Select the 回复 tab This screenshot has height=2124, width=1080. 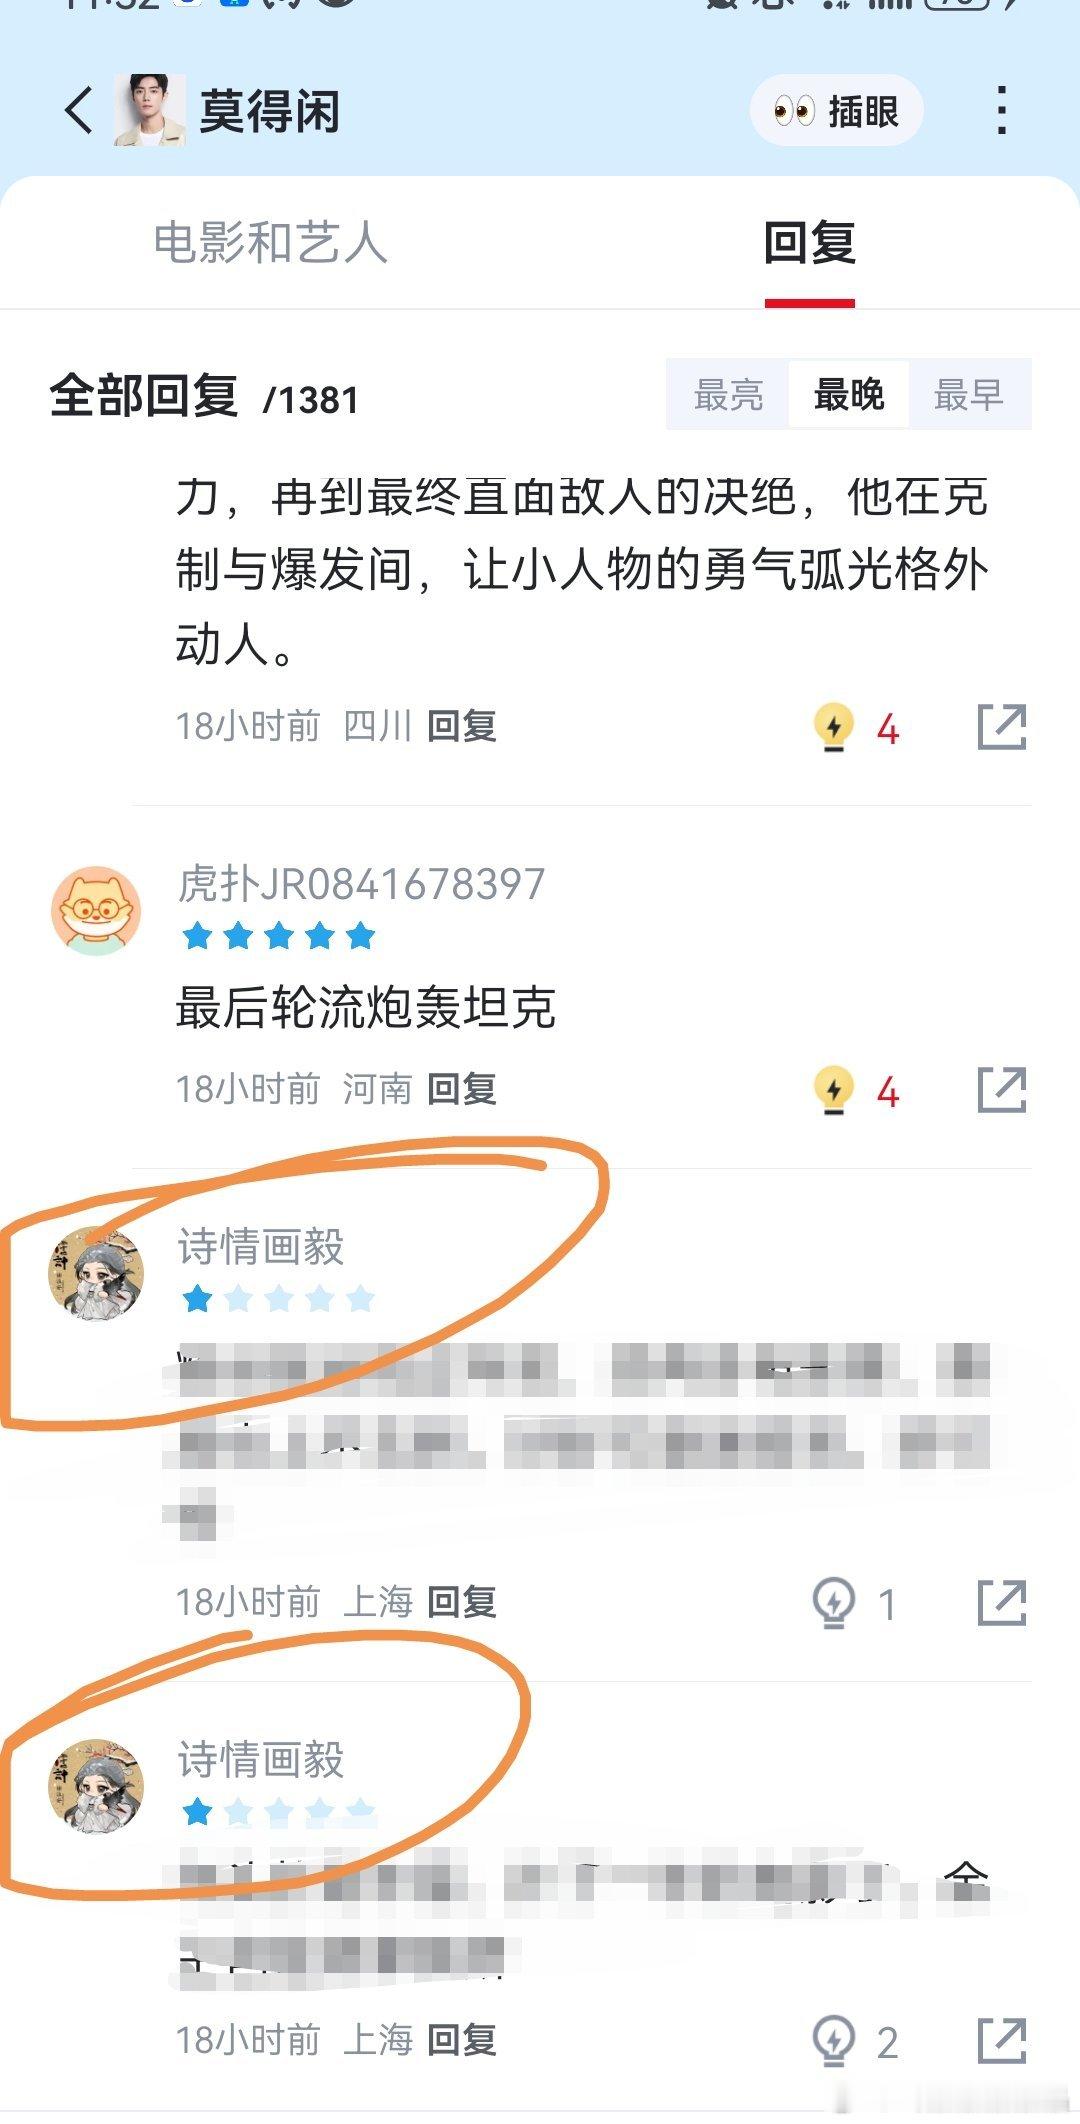click(810, 243)
